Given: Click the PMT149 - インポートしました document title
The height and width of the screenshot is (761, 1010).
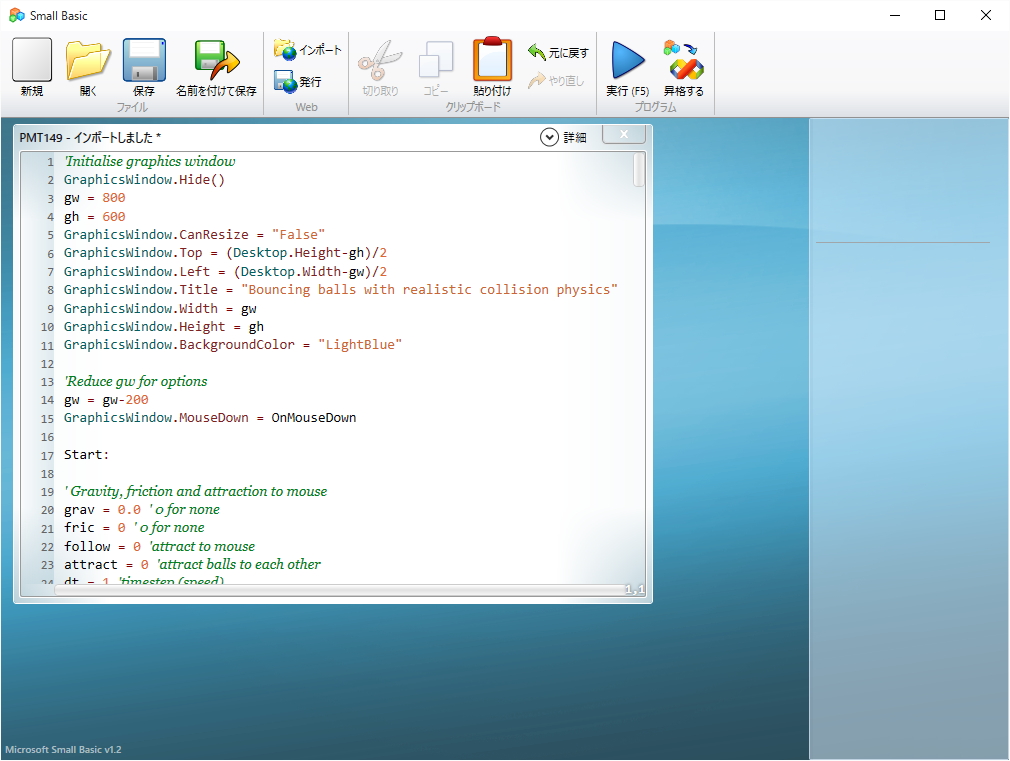Looking at the screenshot, I should 90,137.
